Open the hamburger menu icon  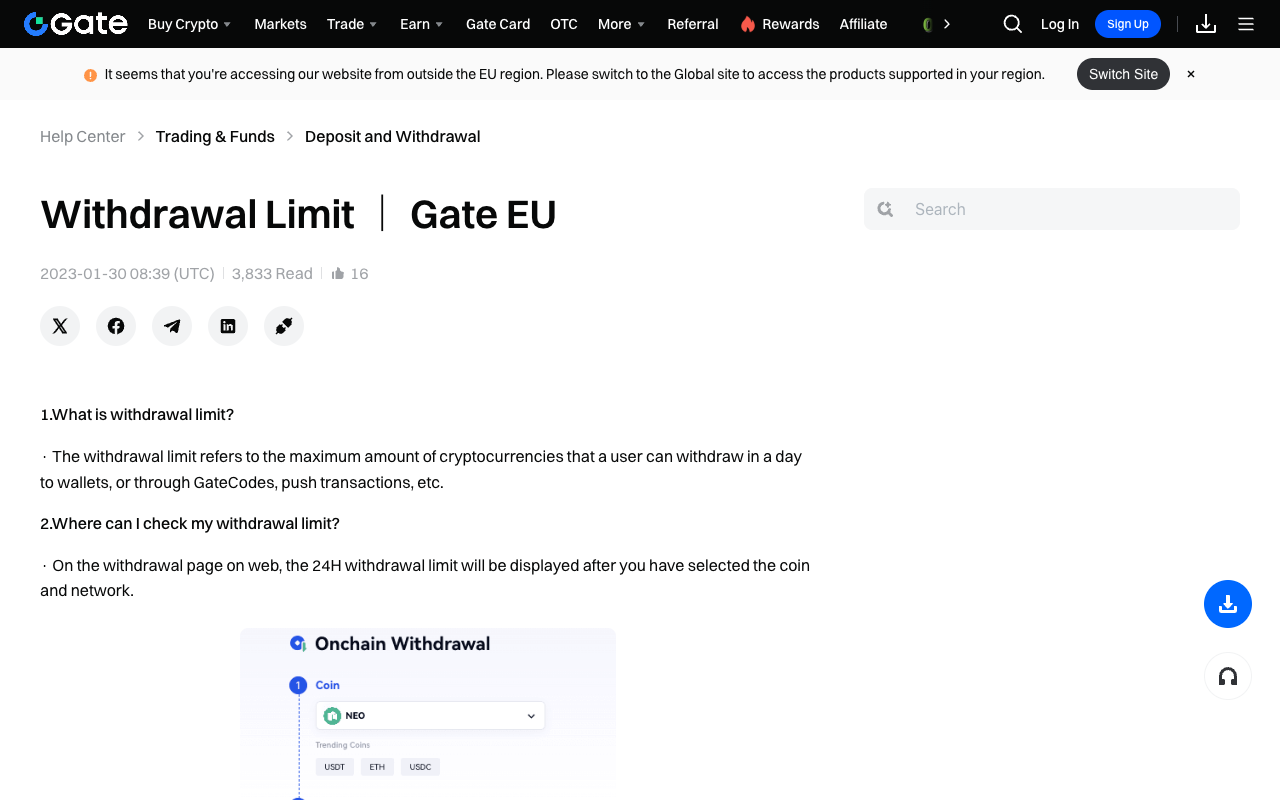(x=1246, y=24)
